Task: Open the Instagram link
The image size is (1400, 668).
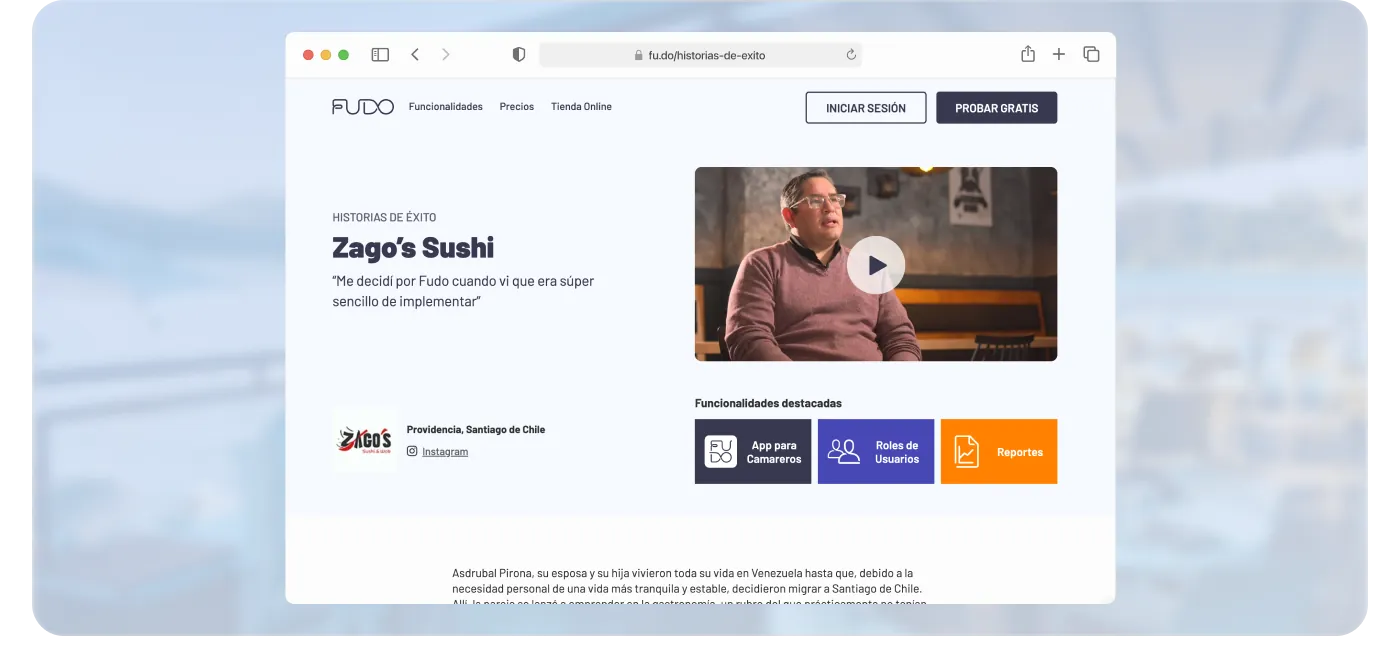Action: click(445, 452)
